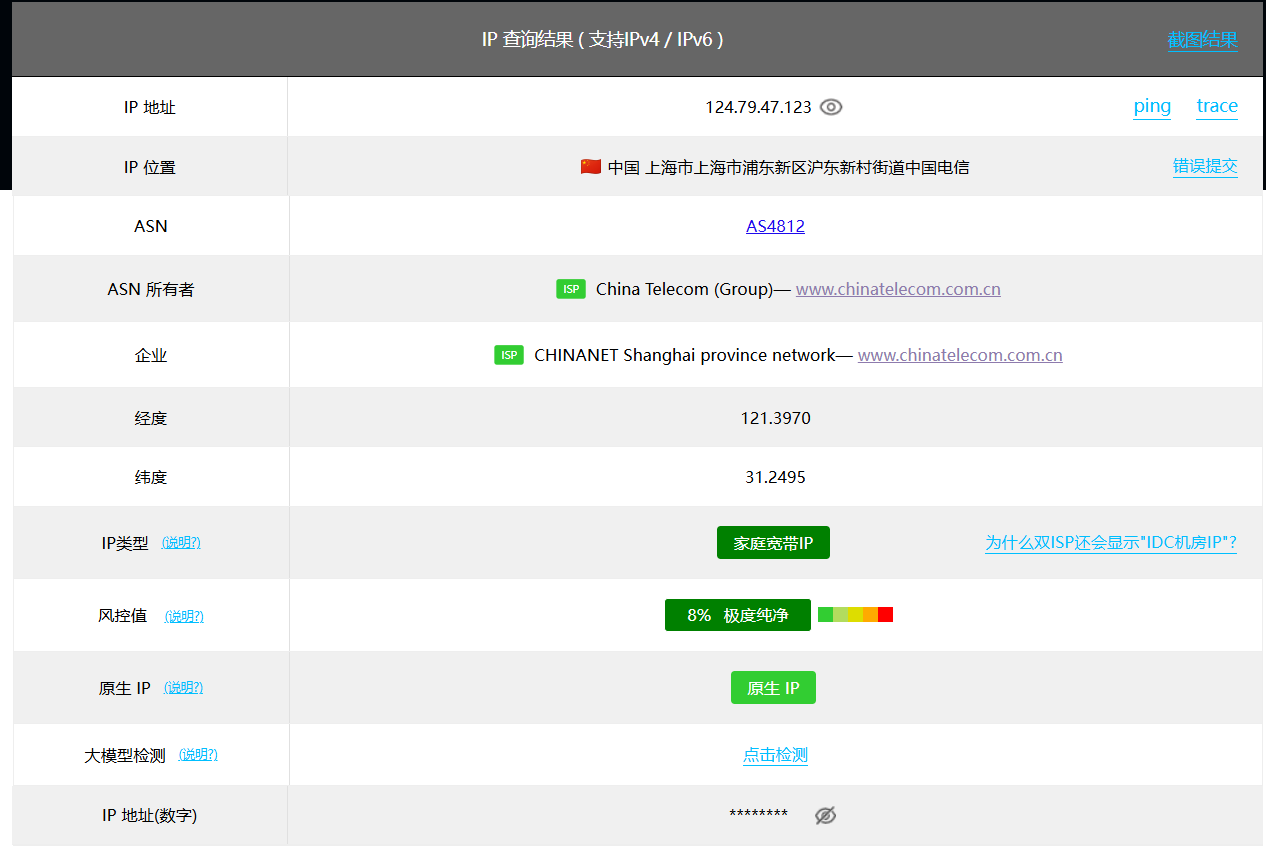Click latitude value 31.2495
This screenshot has width=1266, height=853.
pos(775,477)
